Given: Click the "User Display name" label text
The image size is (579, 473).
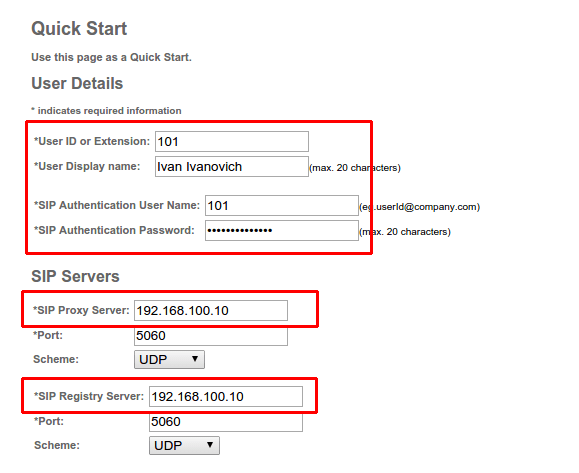Looking at the screenshot, I should (x=87, y=167).
